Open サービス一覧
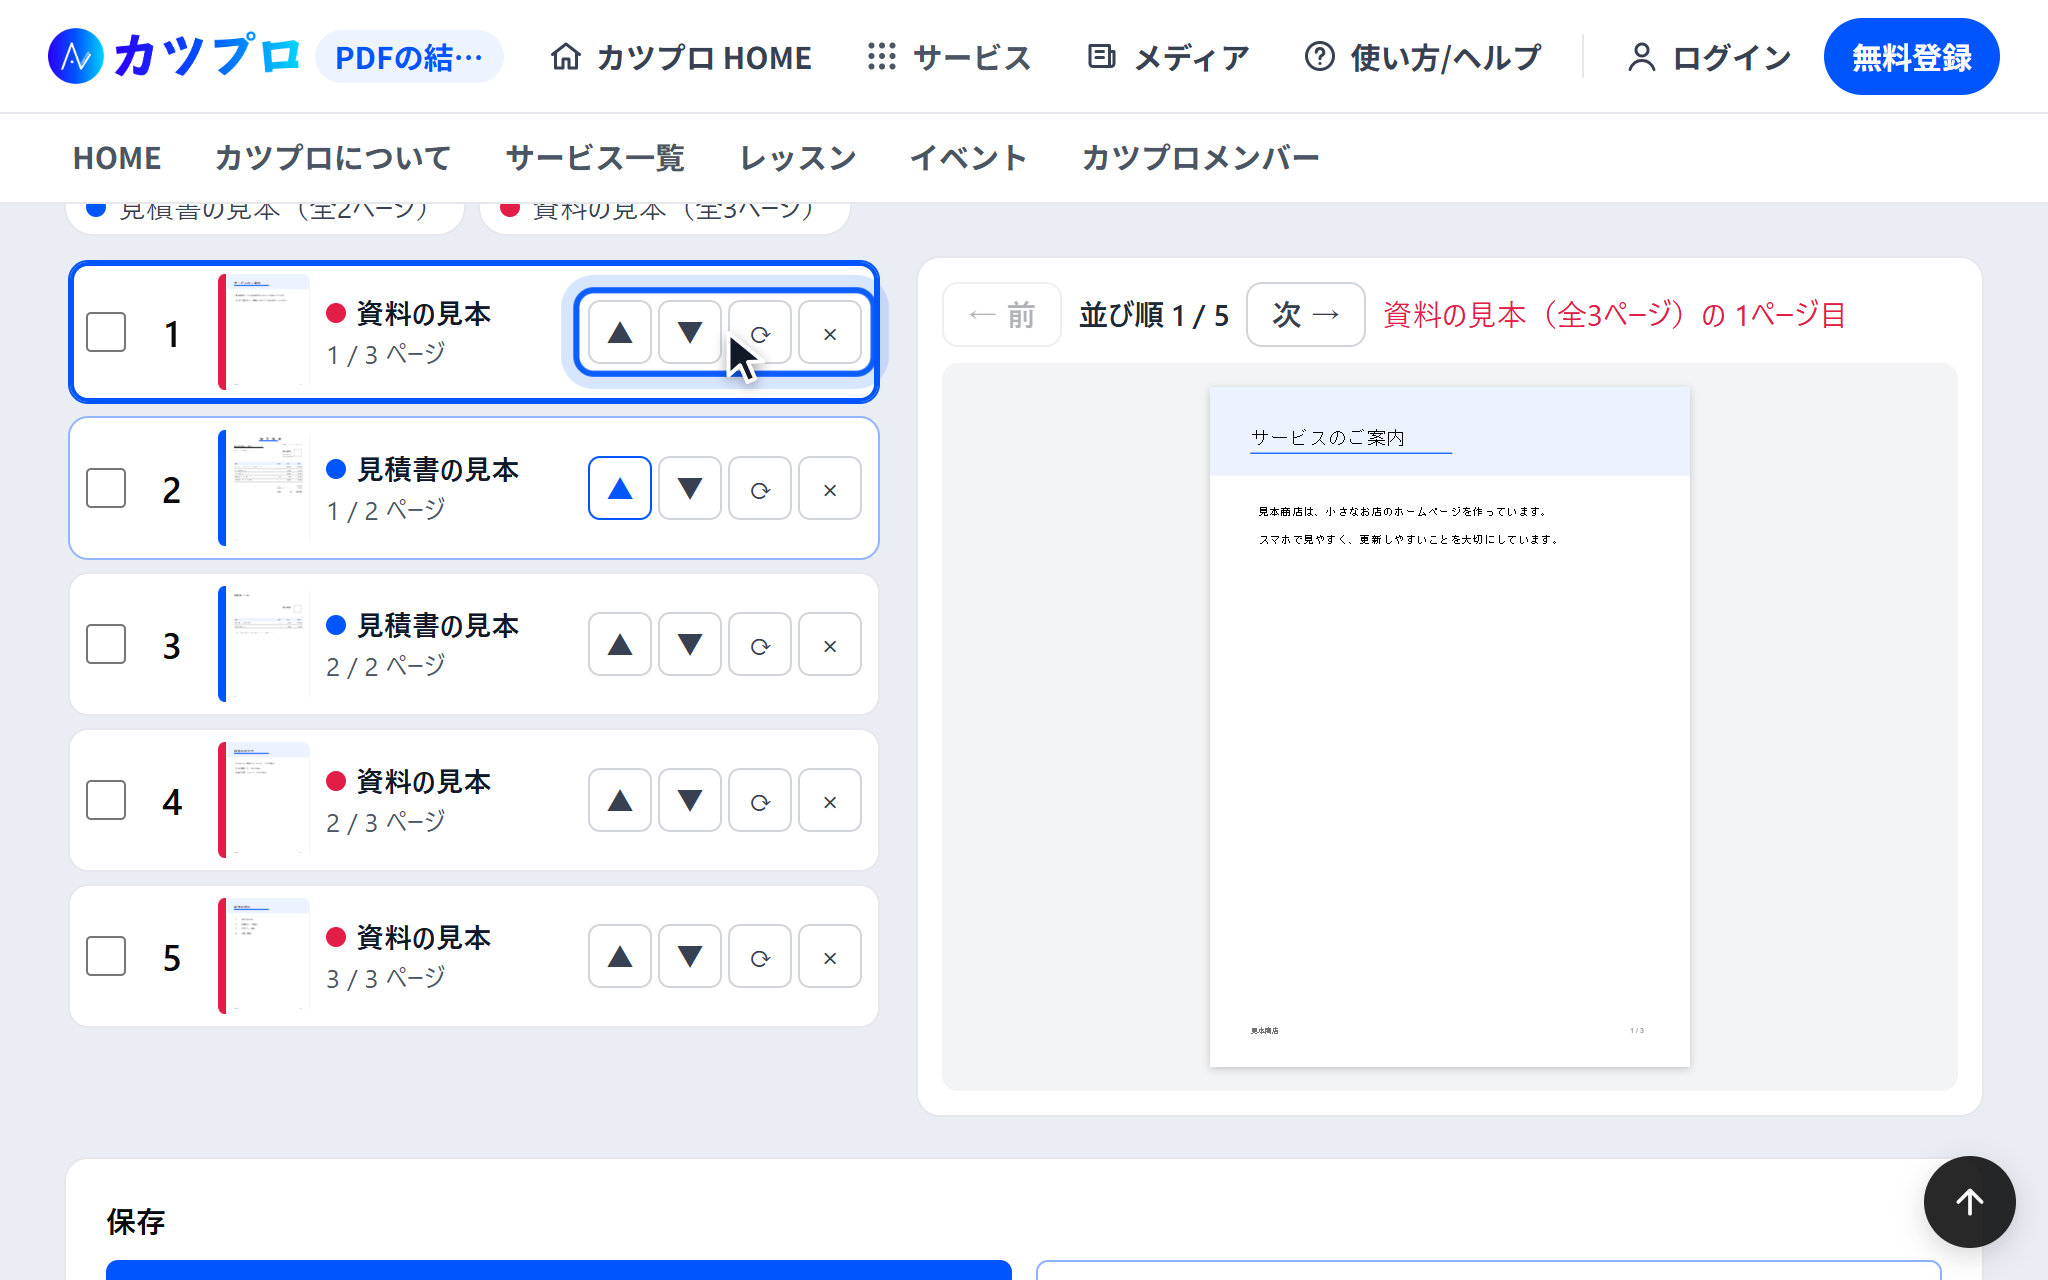2048x1280 pixels. (x=595, y=158)
